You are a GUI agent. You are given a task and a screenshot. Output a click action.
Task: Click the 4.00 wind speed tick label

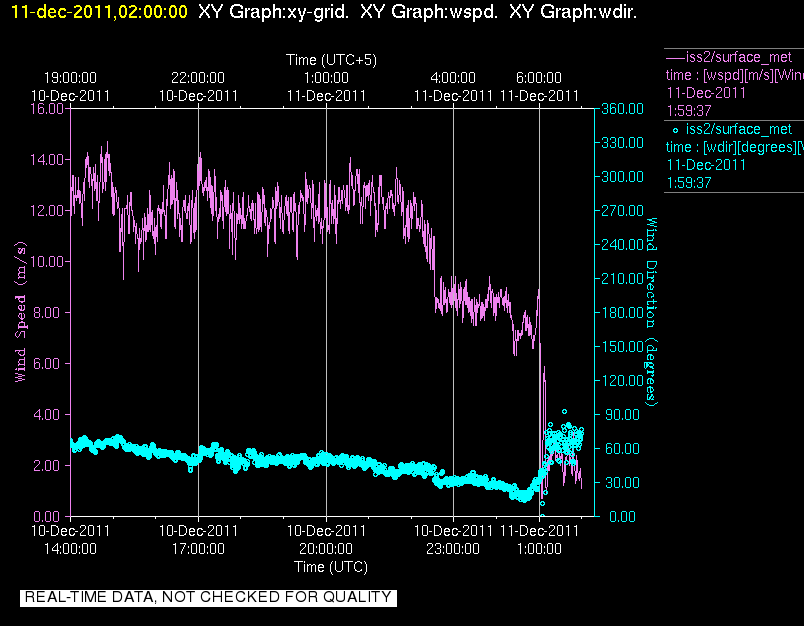(49, 414)
